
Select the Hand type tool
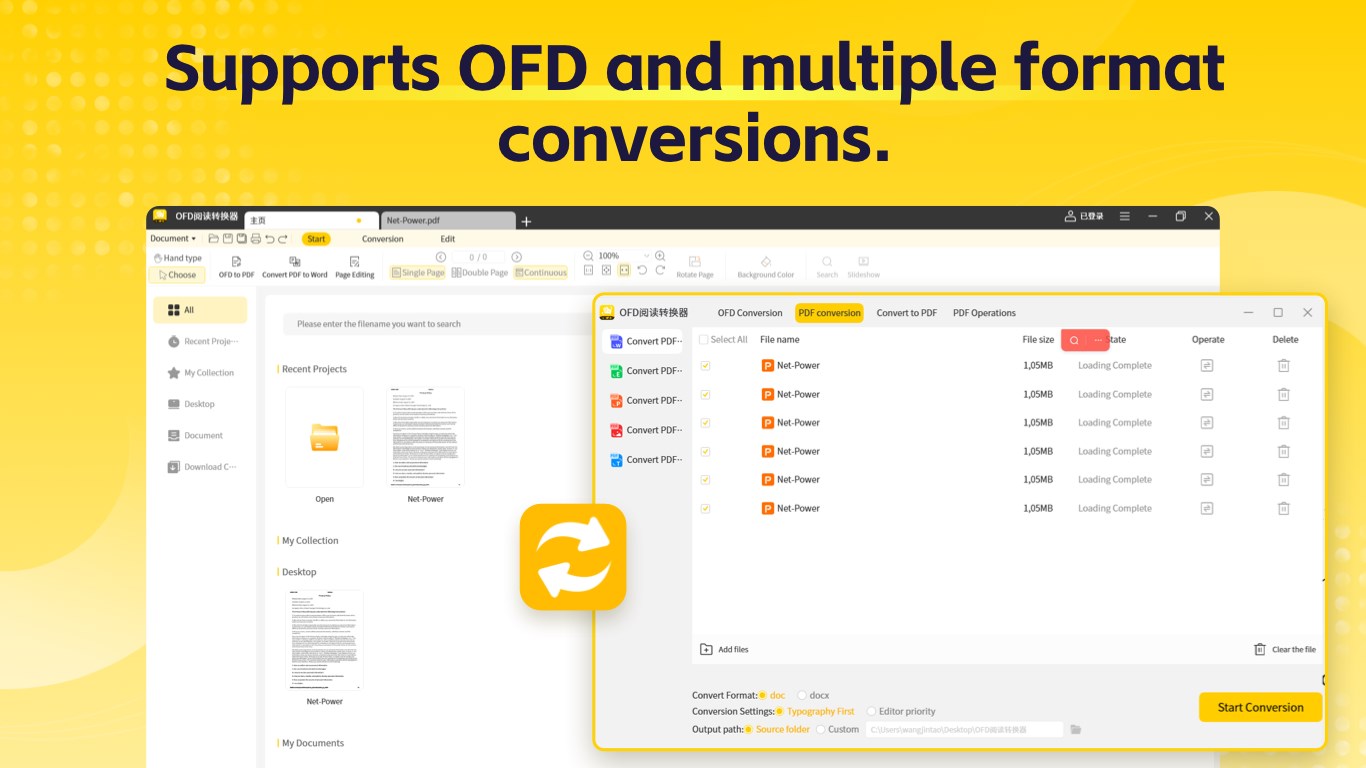(177, 258)
